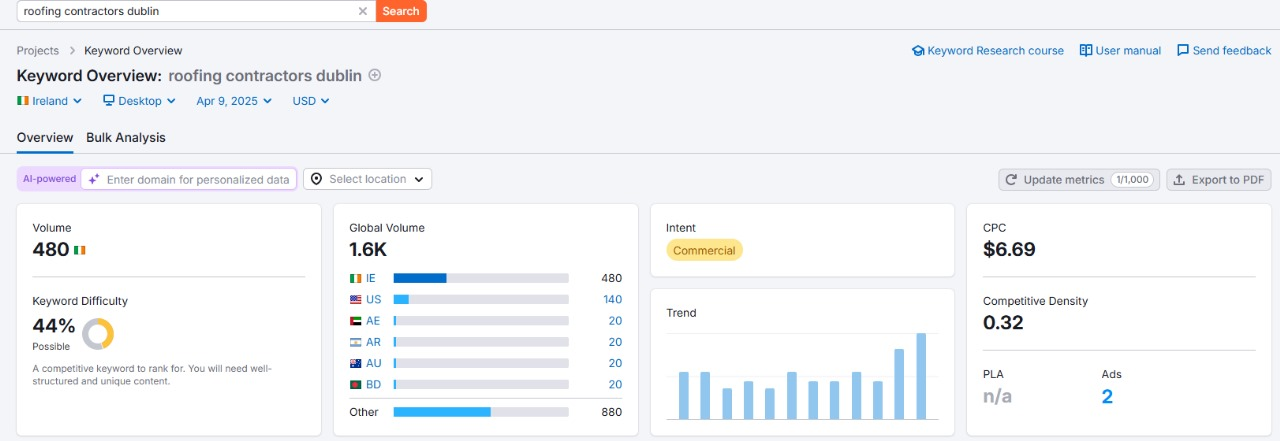Click the Ireland flag in Global Volume list
The width and height of the screenshot is (1280, 441).
point(355,278)
